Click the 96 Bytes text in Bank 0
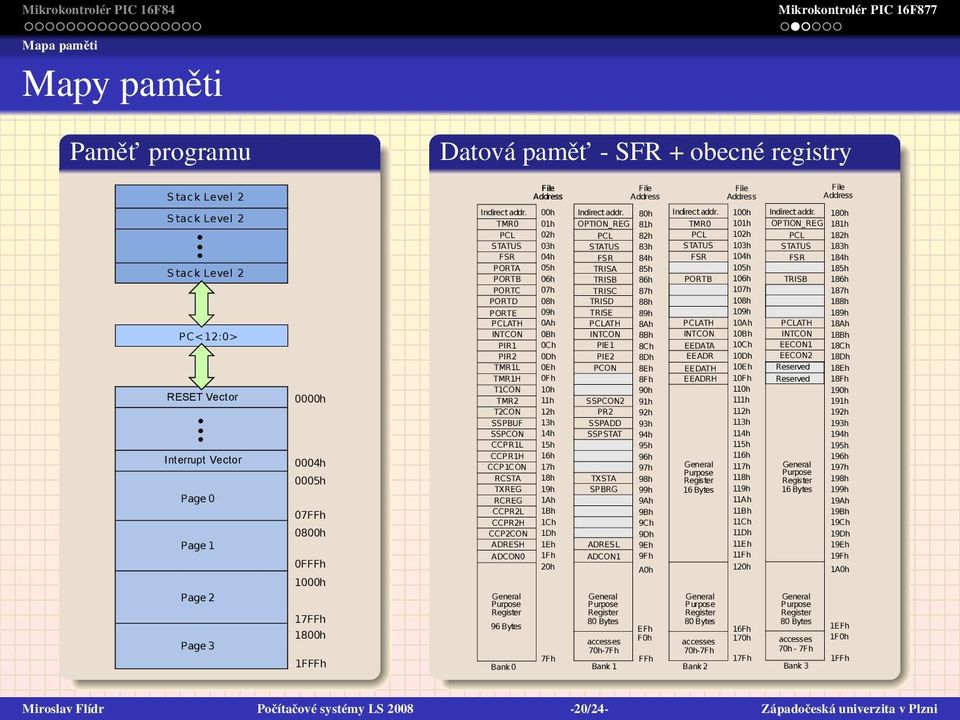 (x=506, y=626)
